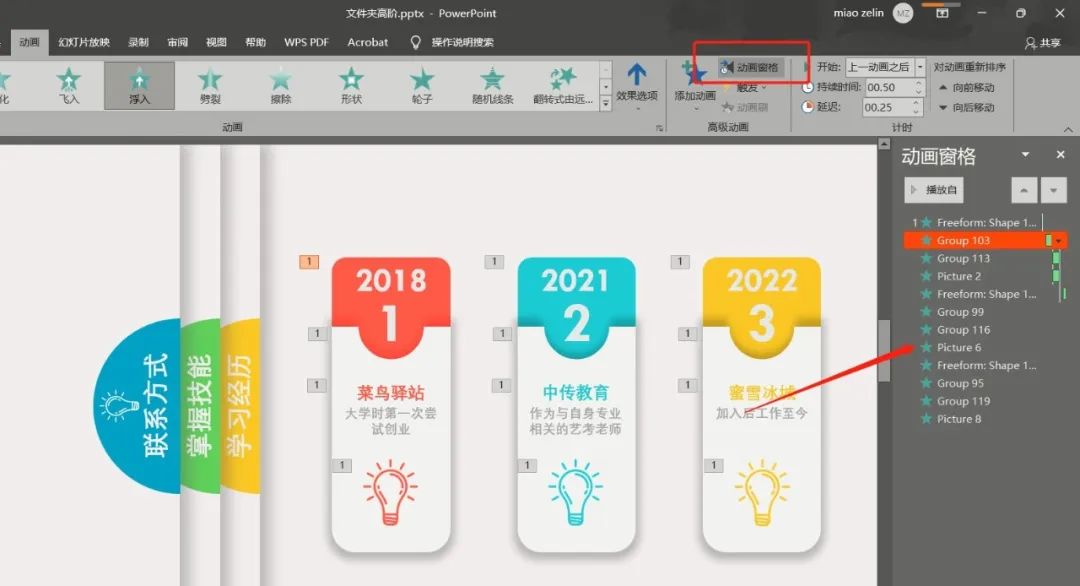The image size is (1080, 586).
Task: Open 效果选项 effect options
Action: (636, 83)
